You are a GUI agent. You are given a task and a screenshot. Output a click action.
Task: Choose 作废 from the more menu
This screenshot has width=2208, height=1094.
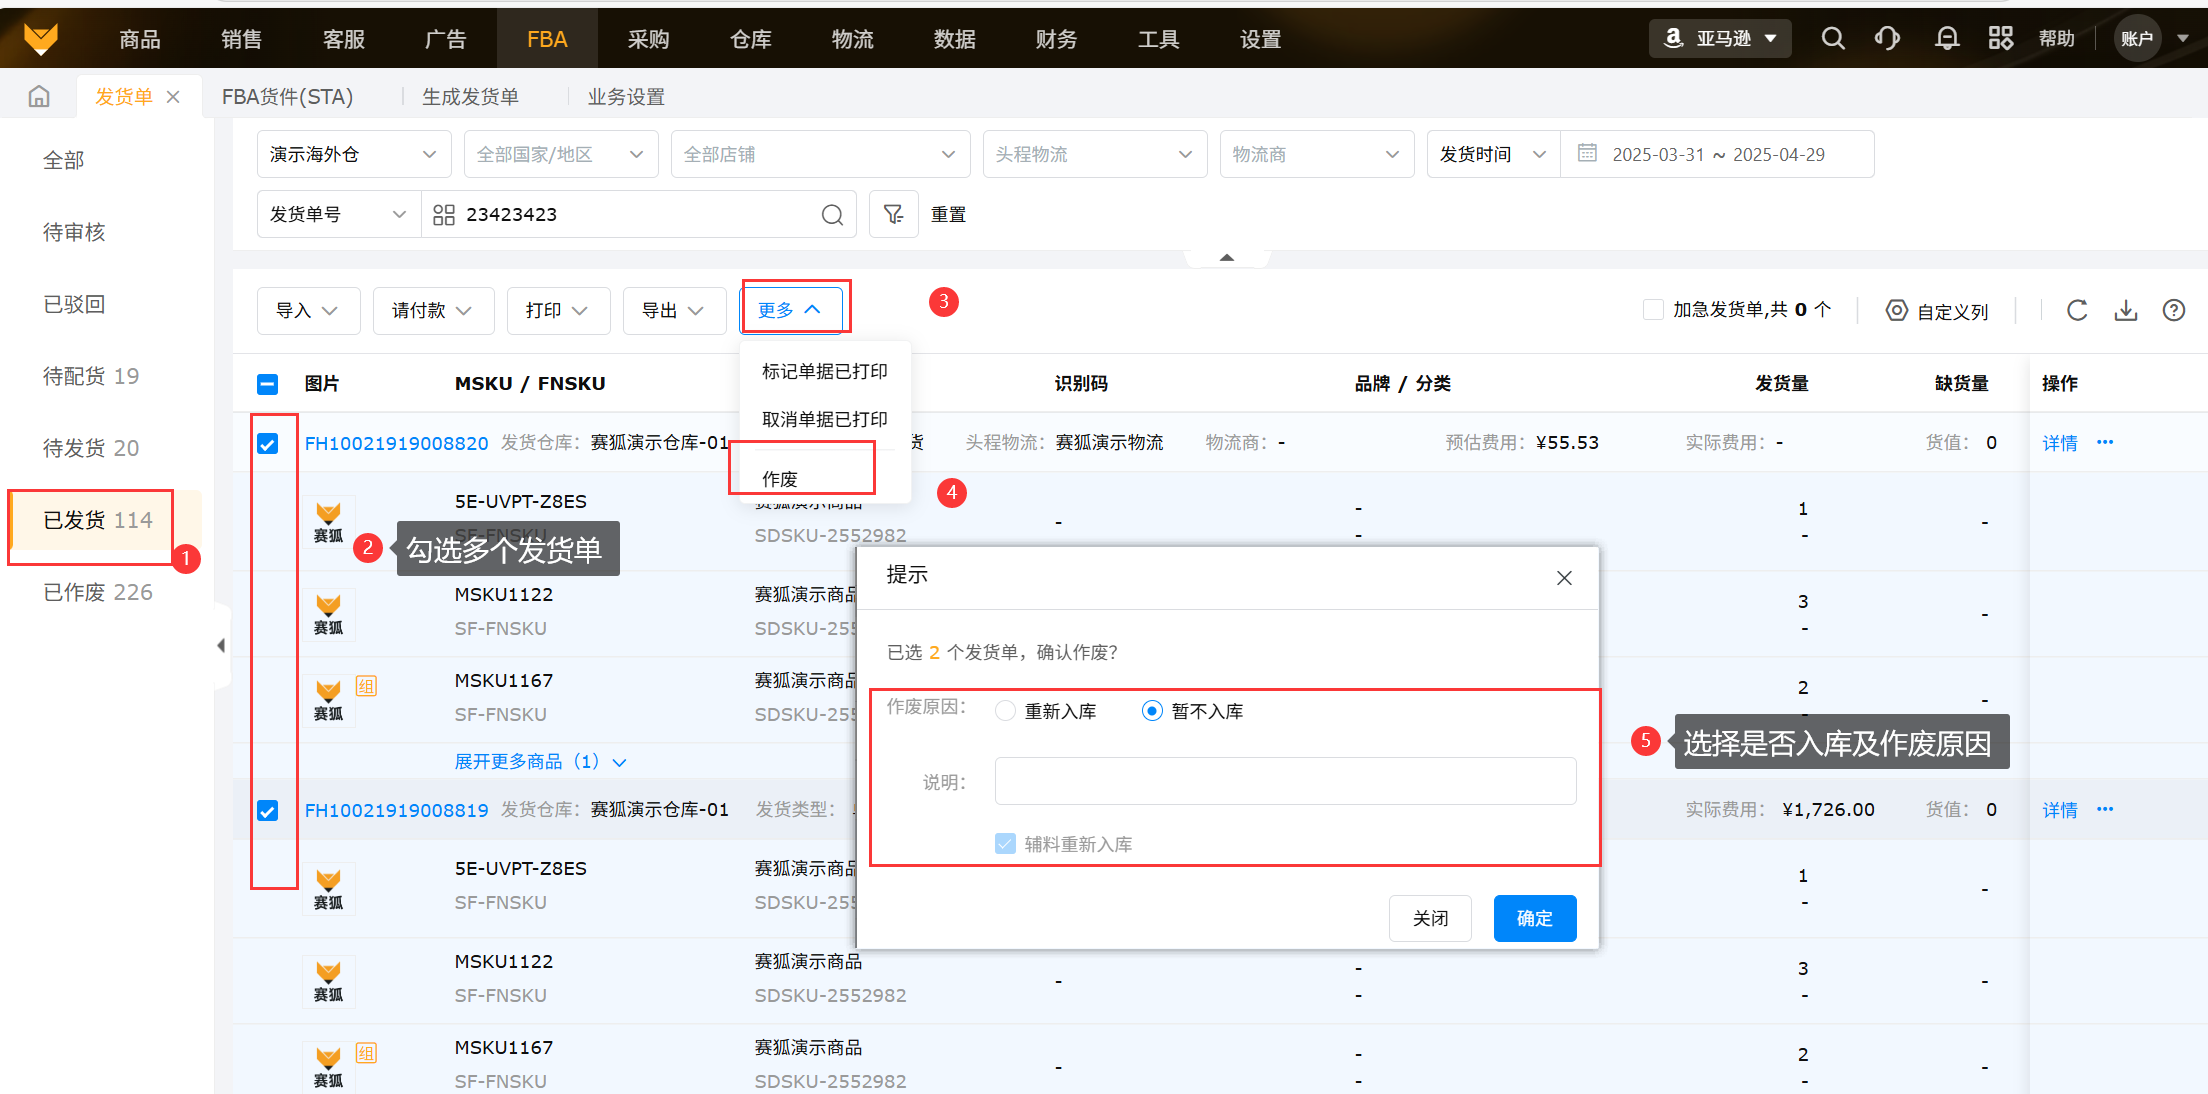(780, 479)
